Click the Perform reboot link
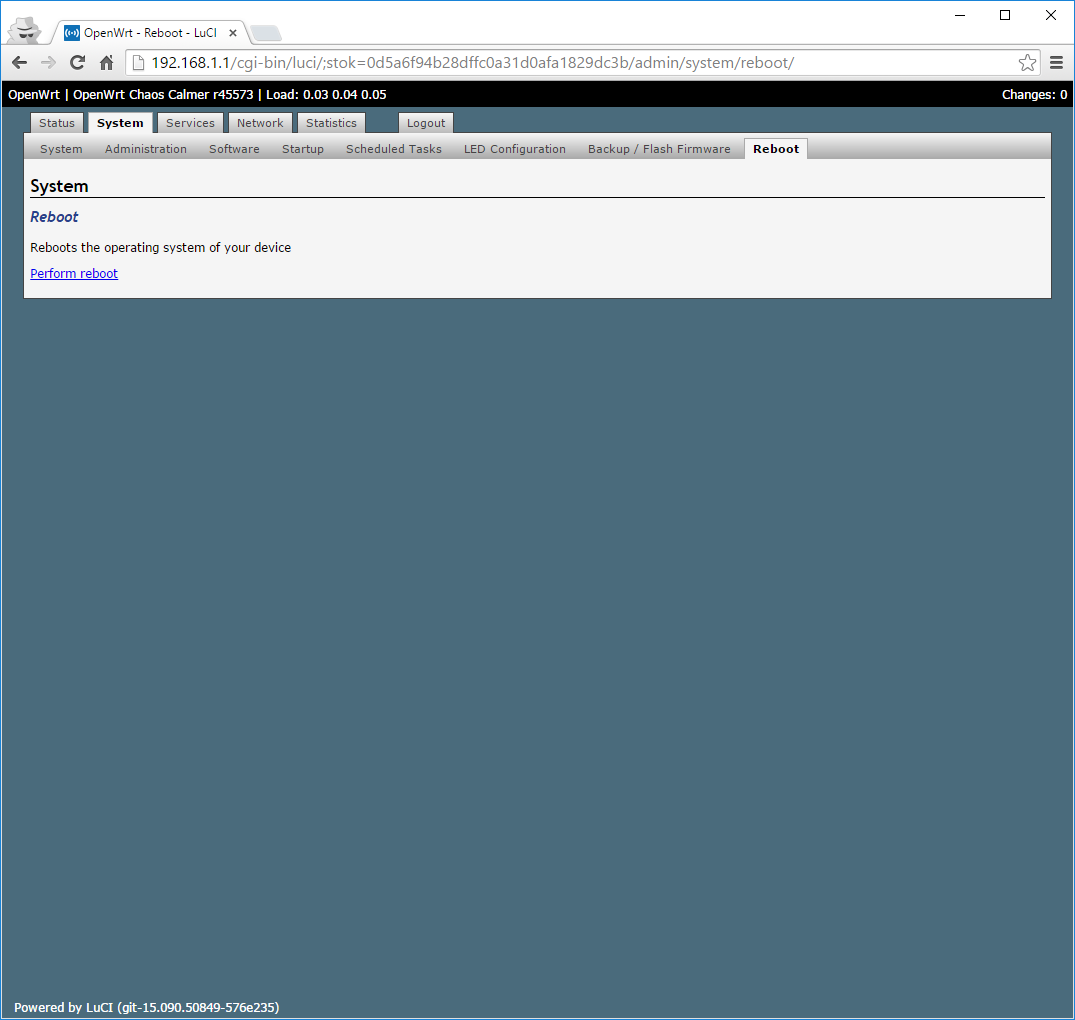Image resolution: width=1075 pixels, height=1020 pixels. click(x=74, y=273)
